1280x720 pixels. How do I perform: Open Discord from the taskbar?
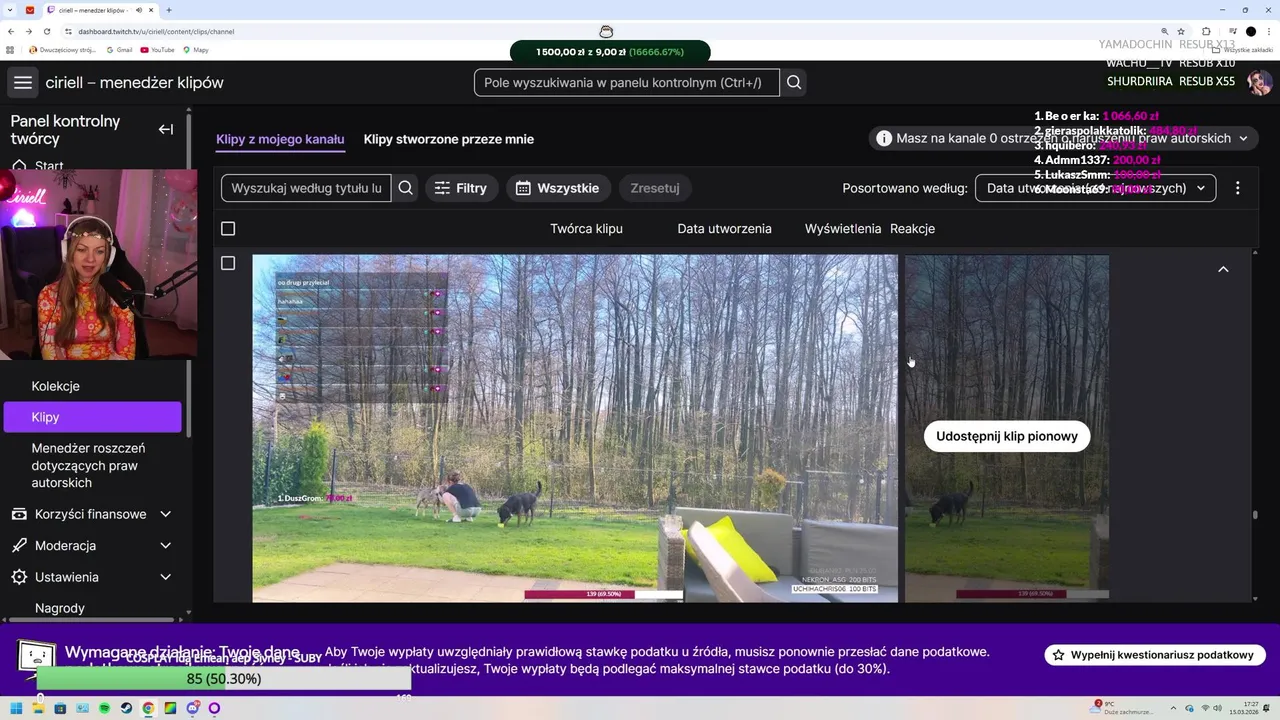click(x=192, y=708)
